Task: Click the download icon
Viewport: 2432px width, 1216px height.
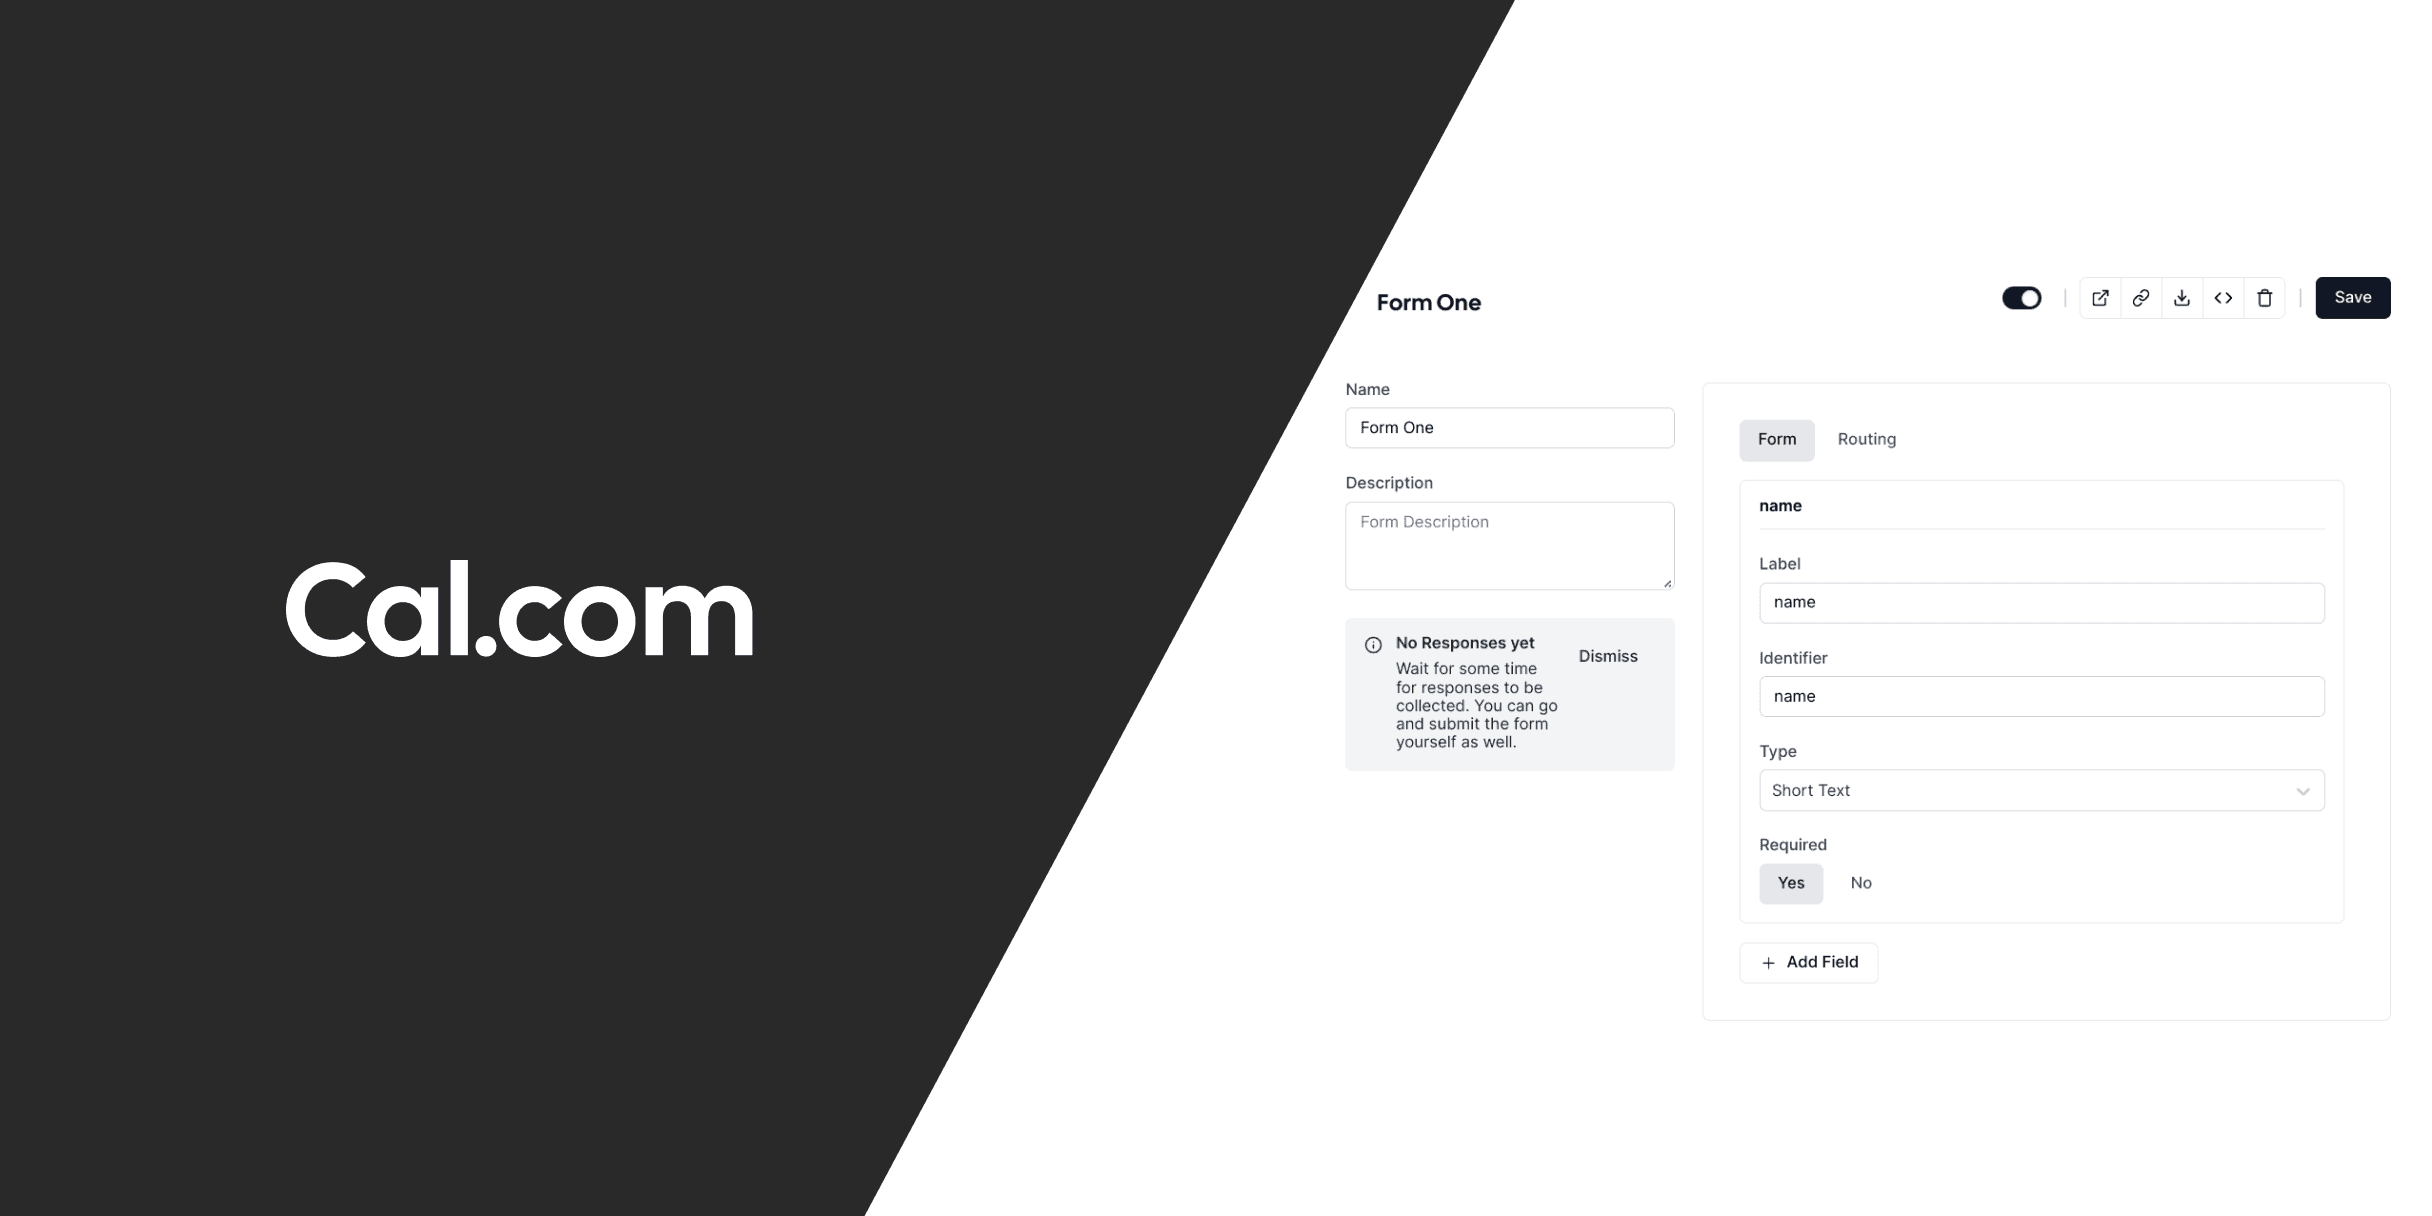Action: click(x=2182, y=298)
